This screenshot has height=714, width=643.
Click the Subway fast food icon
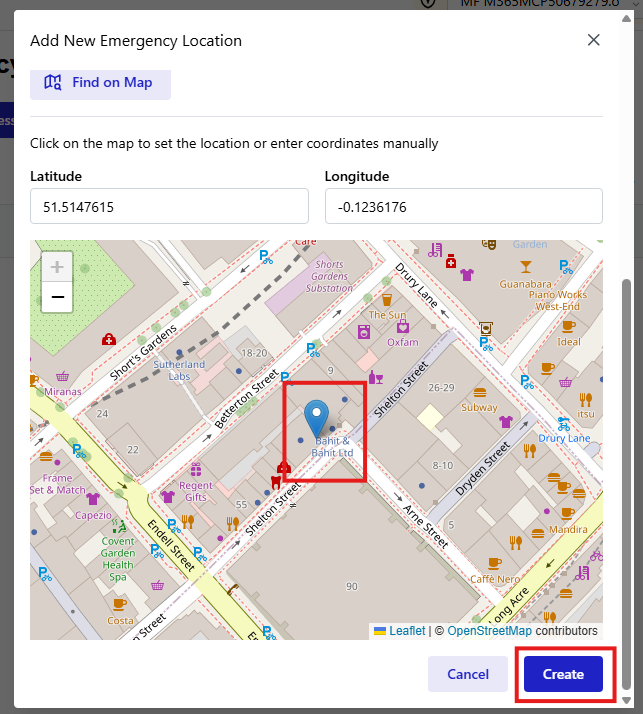[x=480, y=393]
